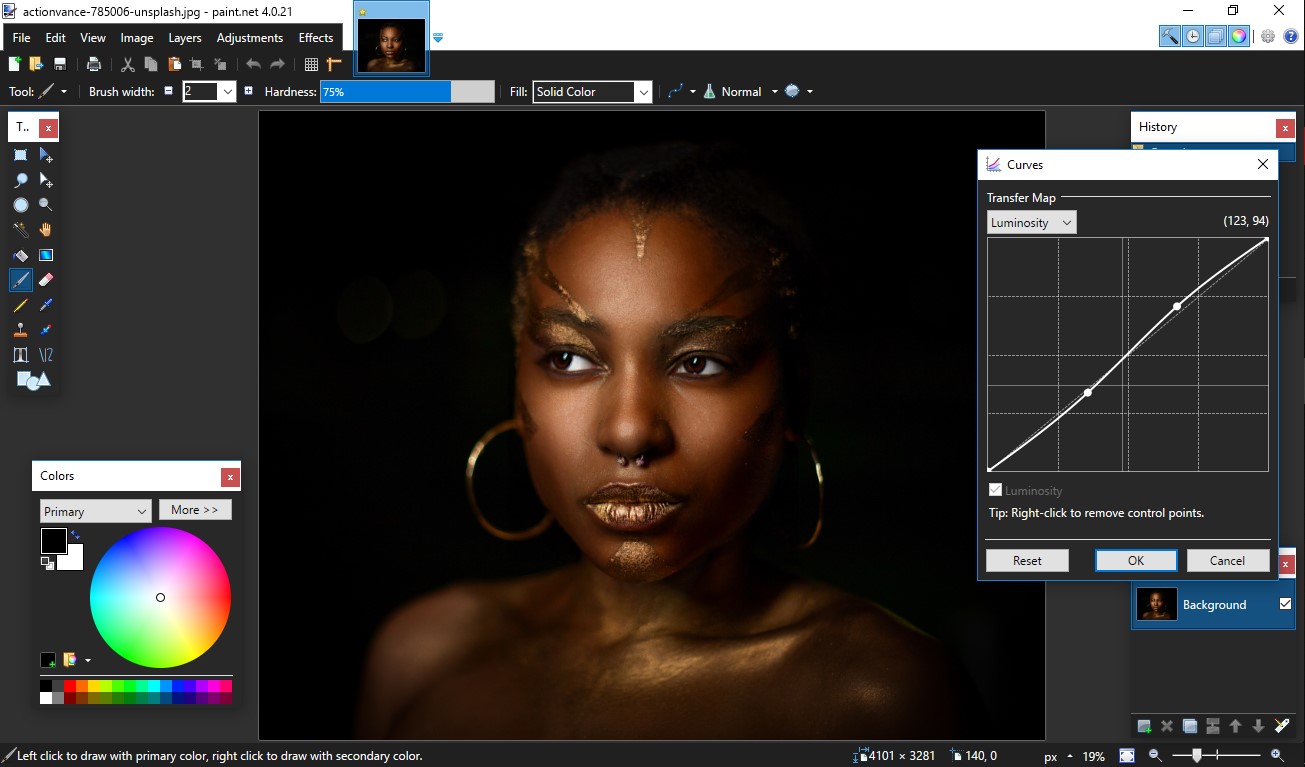Duplicate the current layer
Image resolution: width=1305 pixels, height=767 pixels.
coord(1190,726)
